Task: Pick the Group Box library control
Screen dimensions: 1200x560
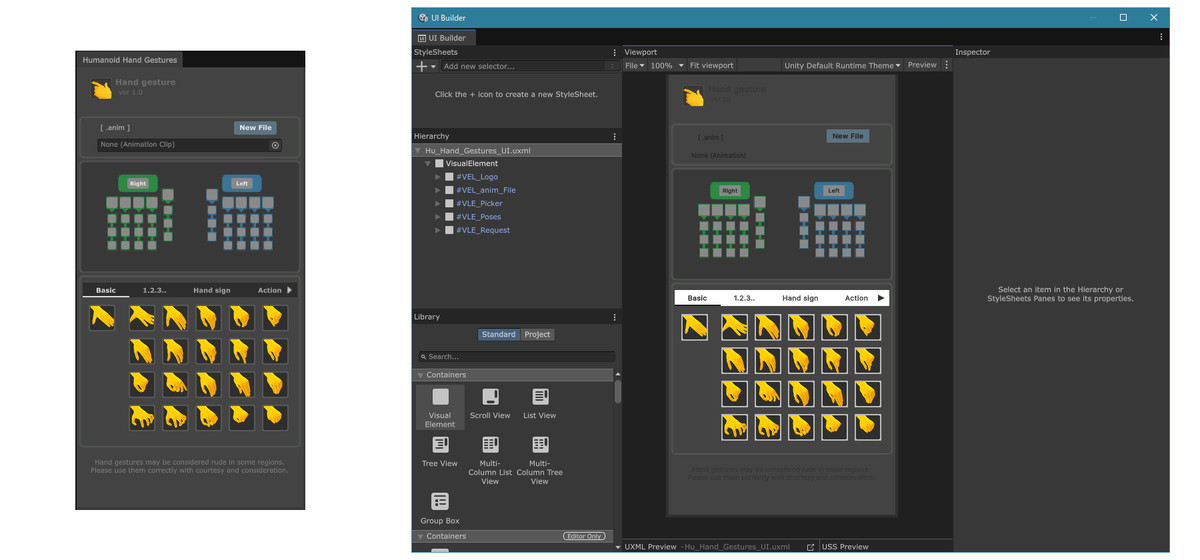Action: [440, 508]
